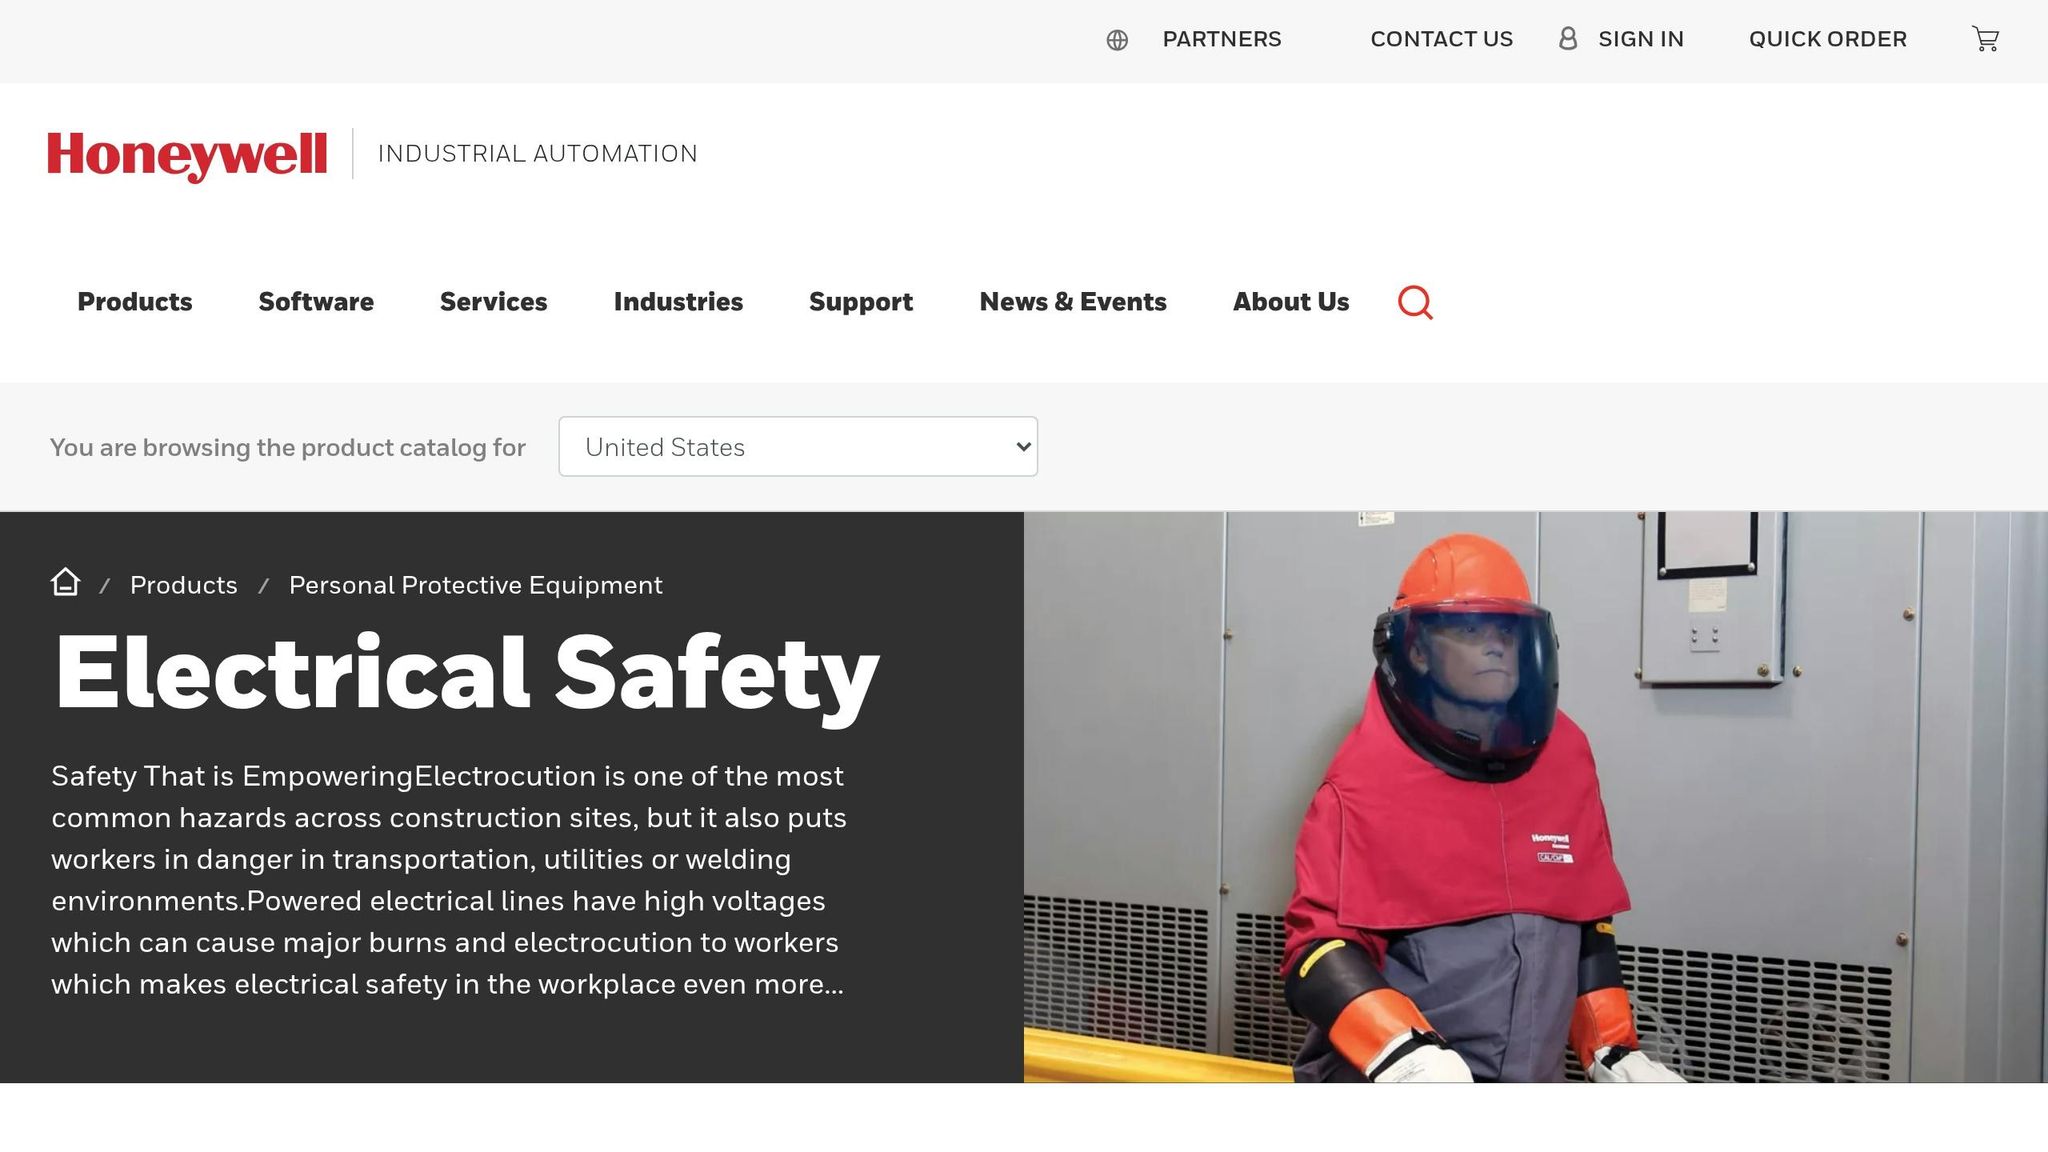This screenshot has height=1152, width=2048.
Task: Open the CONTACT US link
Action: [x=1441, y=39]
